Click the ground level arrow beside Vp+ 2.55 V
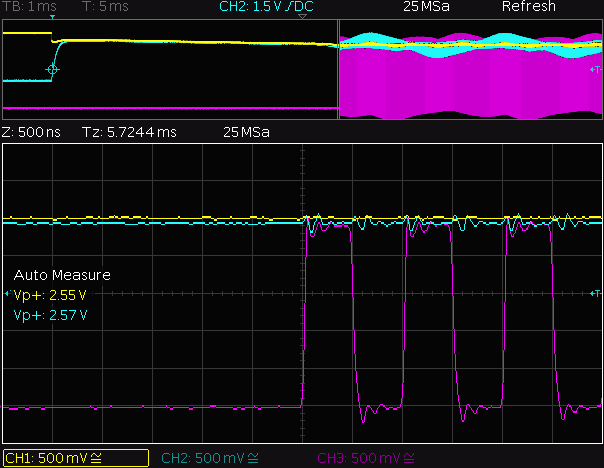The height and width of the screenshot is (468, 604). (x=7, y=294)
